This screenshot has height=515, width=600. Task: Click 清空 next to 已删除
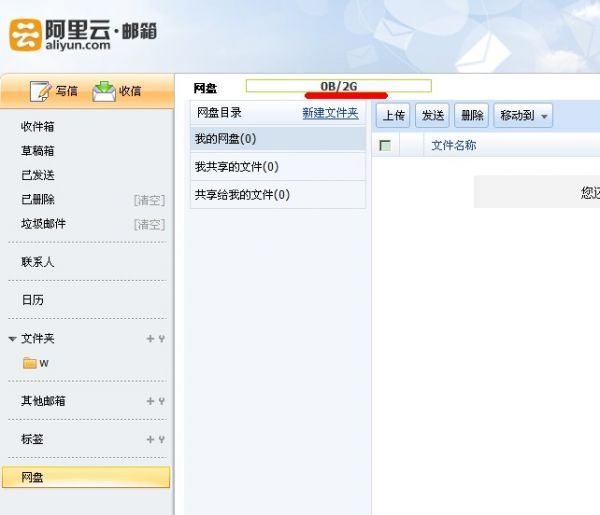pos(149,200)
